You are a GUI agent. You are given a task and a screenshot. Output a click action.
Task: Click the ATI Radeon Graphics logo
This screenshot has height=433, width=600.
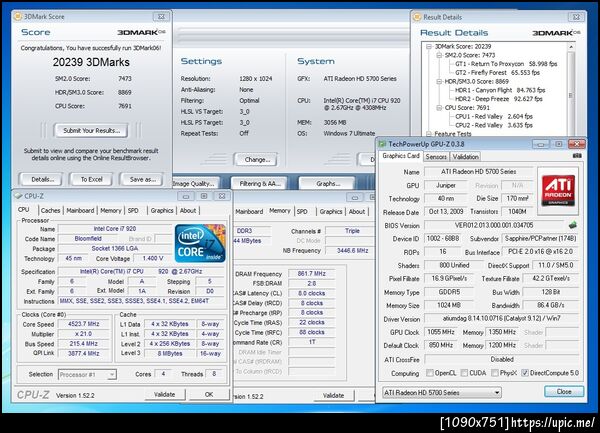click(558, 190)
